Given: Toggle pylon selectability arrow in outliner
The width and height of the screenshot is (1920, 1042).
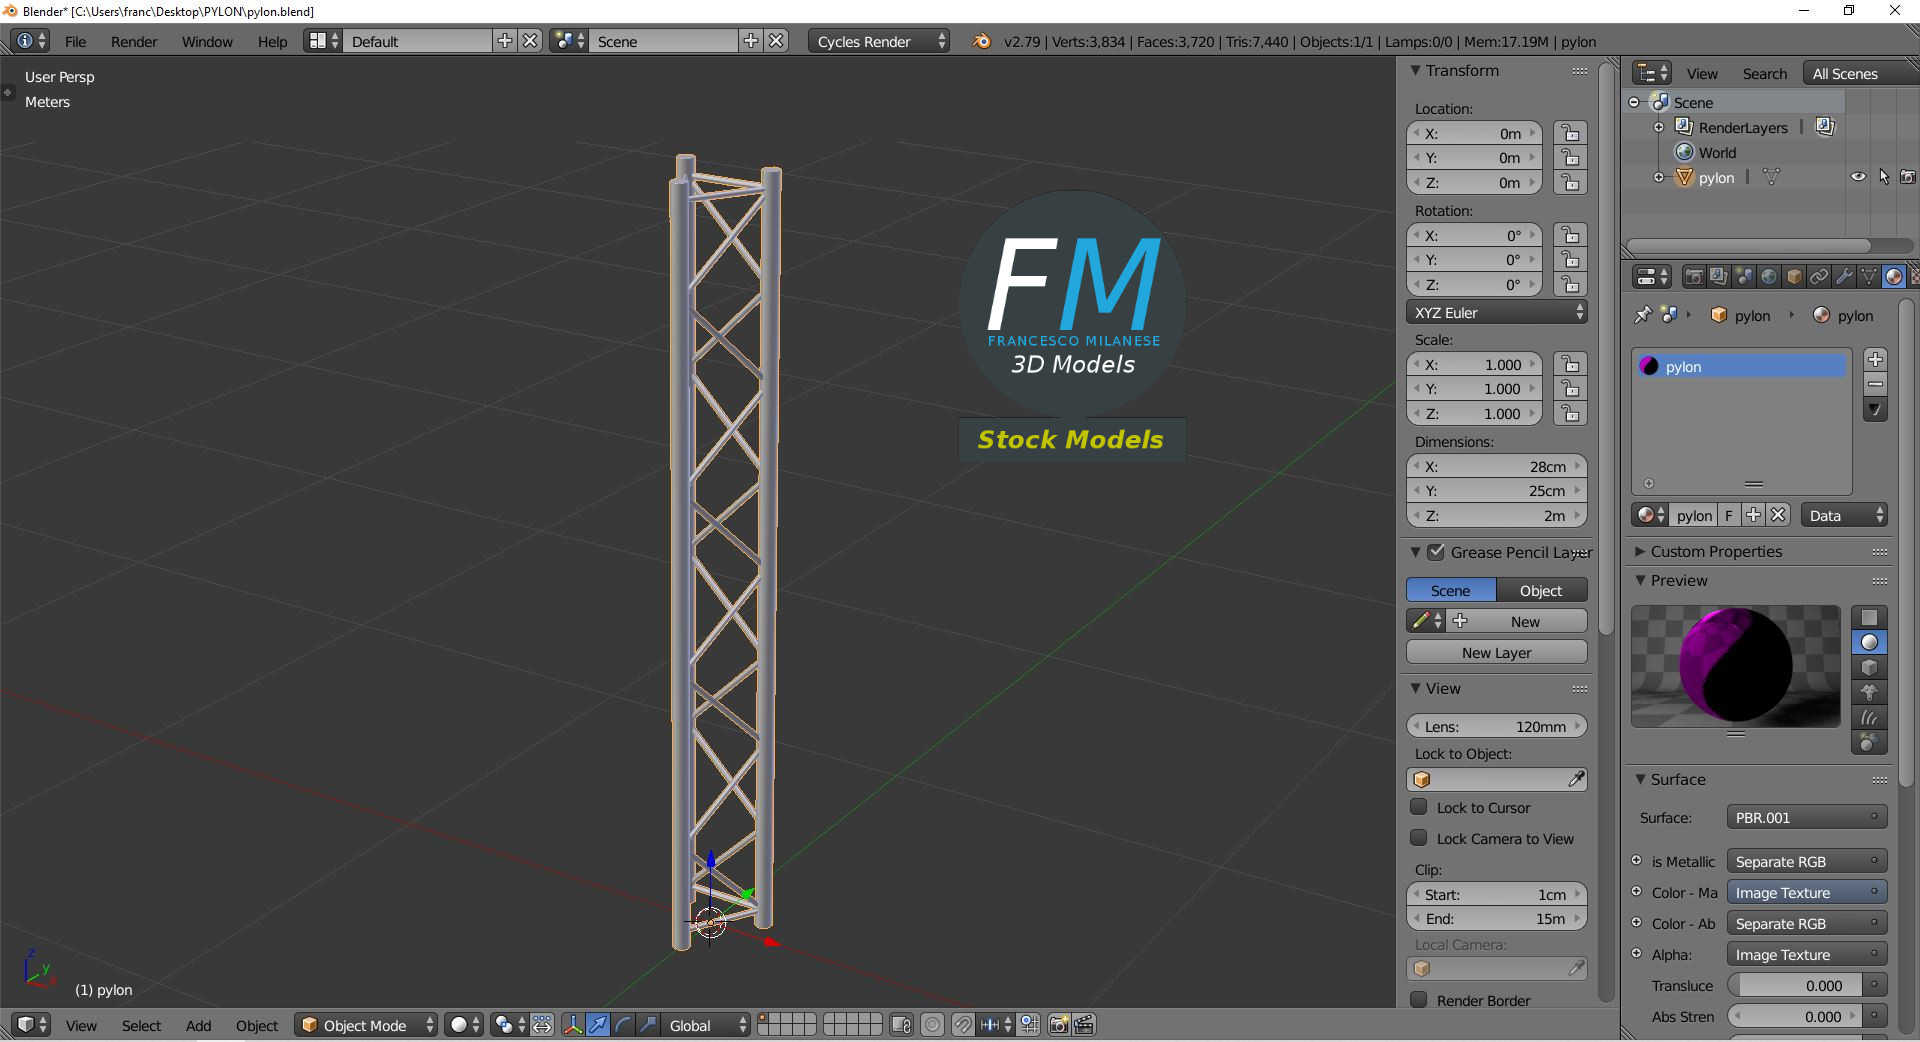Looking at the screenshot, I should point(1884,177).
